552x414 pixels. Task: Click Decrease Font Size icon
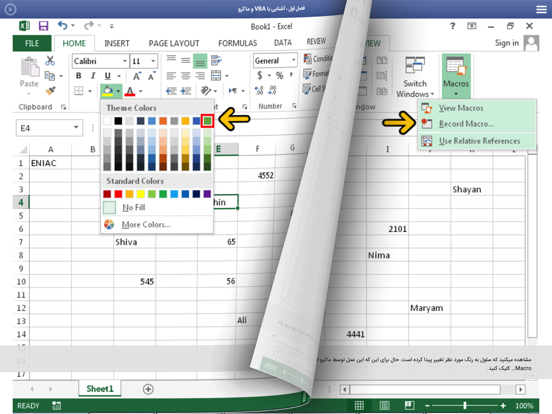pyautogui.click(x=152, y=76)
